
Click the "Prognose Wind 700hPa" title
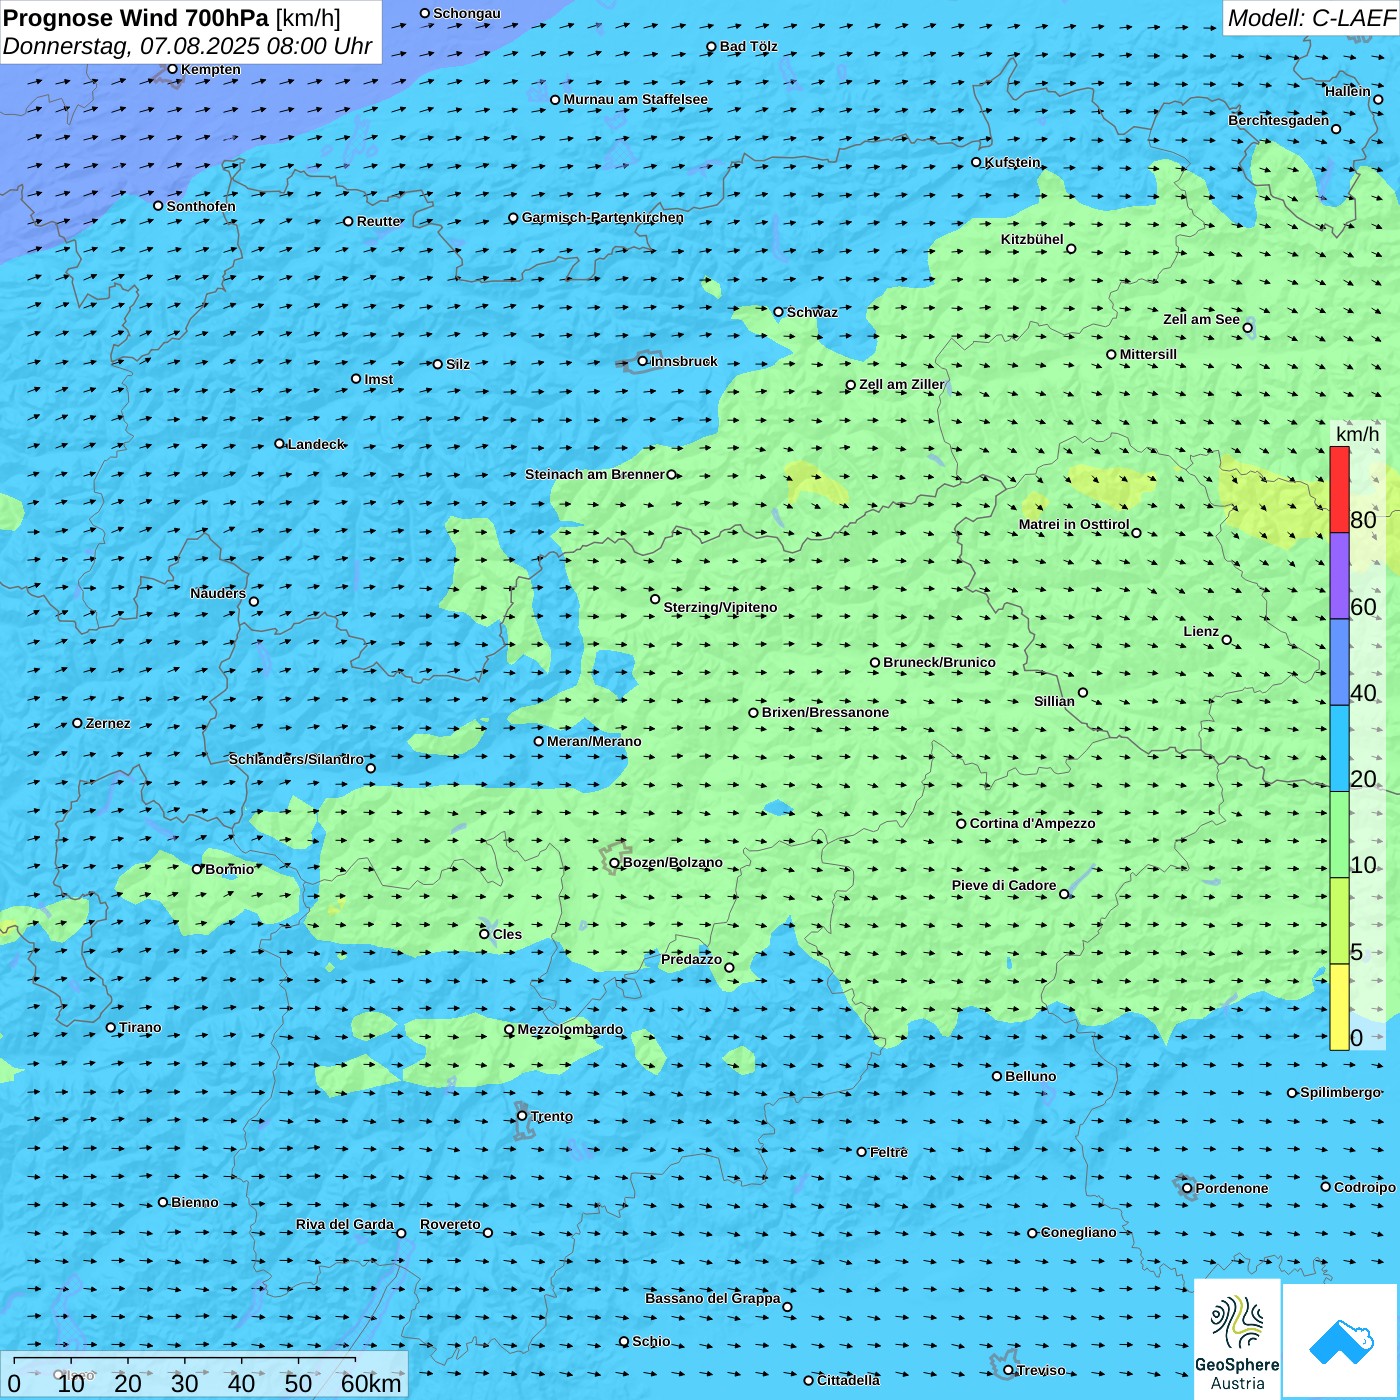tap(136, 18)
